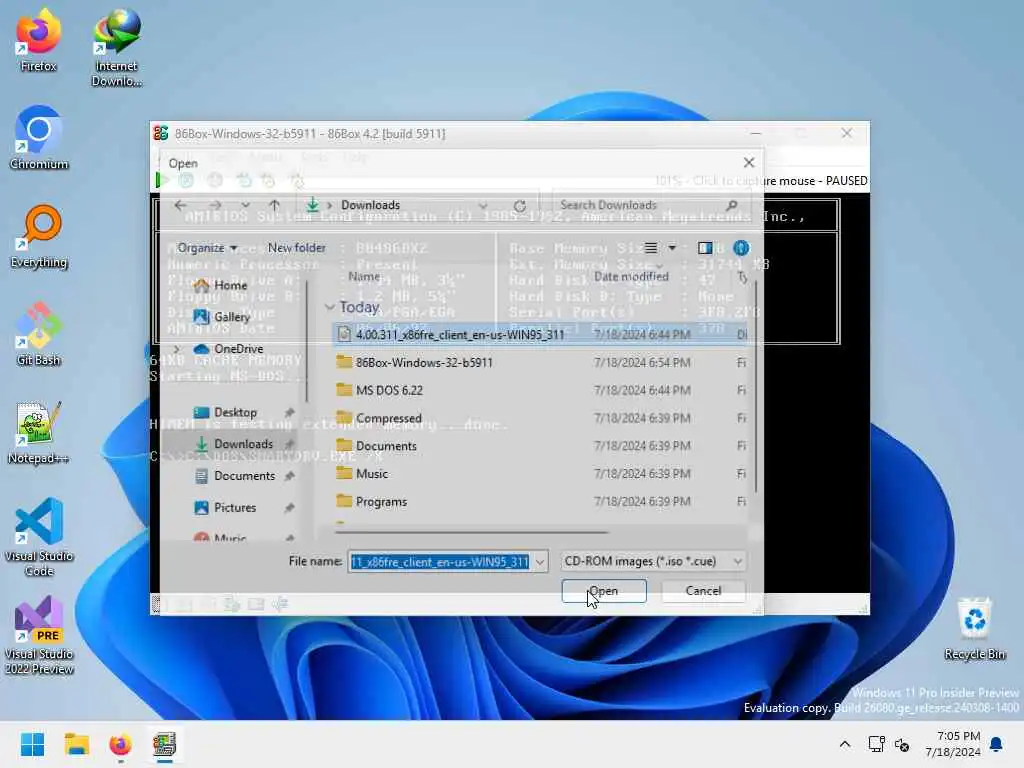Select Downloads in quick access
This screenshot has width=1024, height=768.
(243, 444)
